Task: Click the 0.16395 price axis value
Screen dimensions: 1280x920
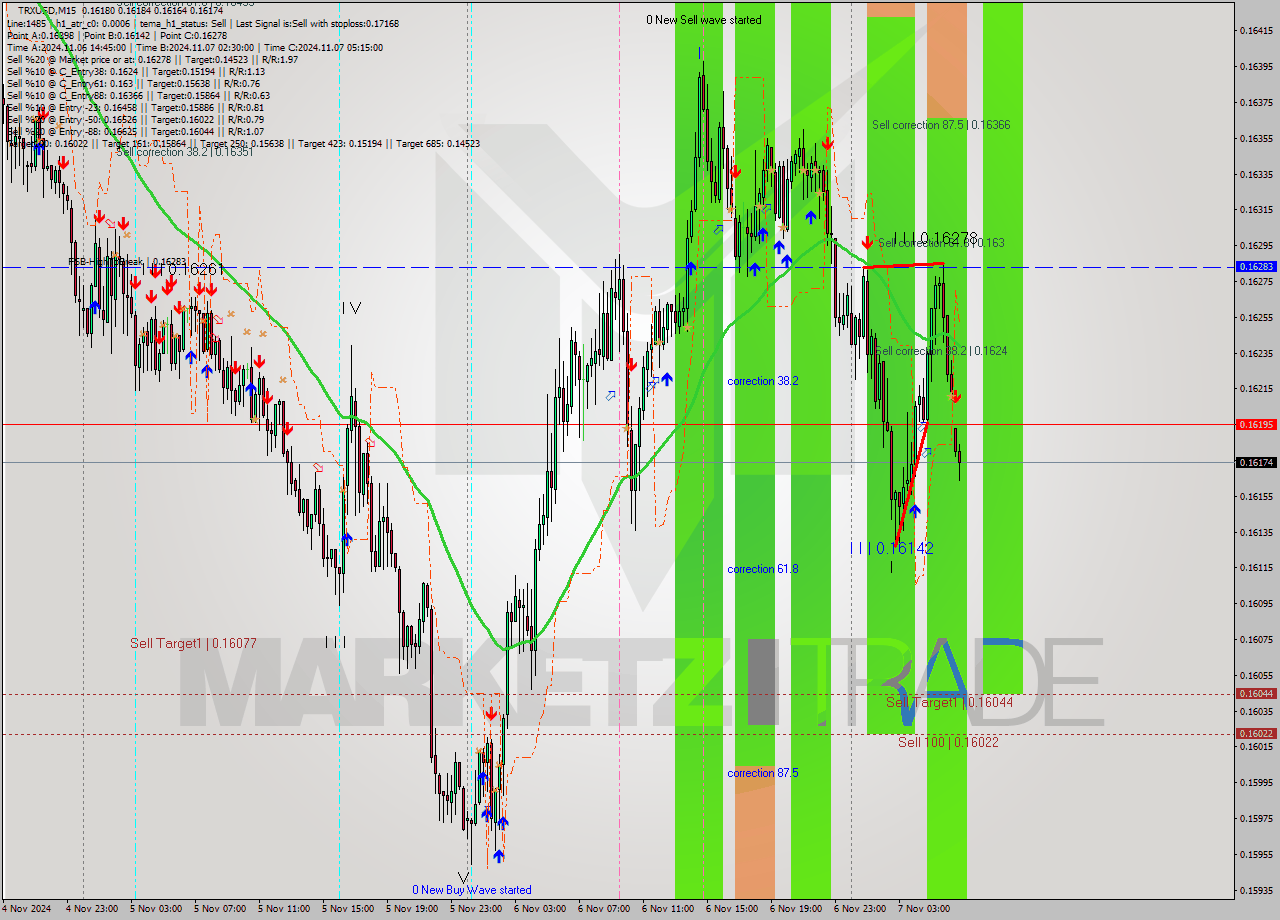Action: tap(1256, 66)
